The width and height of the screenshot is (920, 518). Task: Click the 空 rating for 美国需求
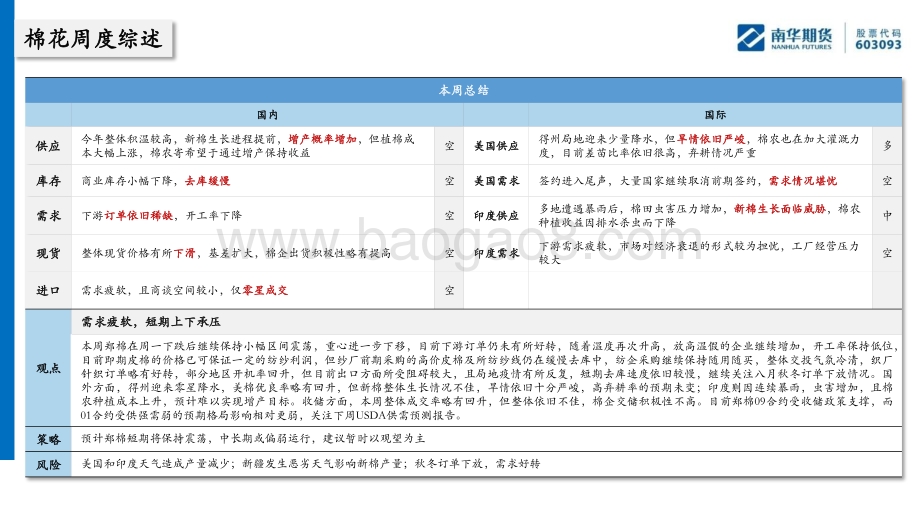[887, 181]
